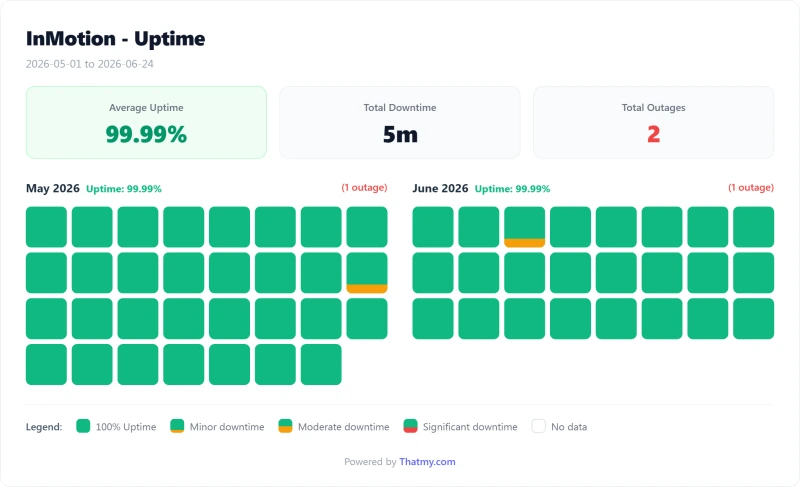
Task: Click the May 2026 month heading
Action: (x=53, y=188)
